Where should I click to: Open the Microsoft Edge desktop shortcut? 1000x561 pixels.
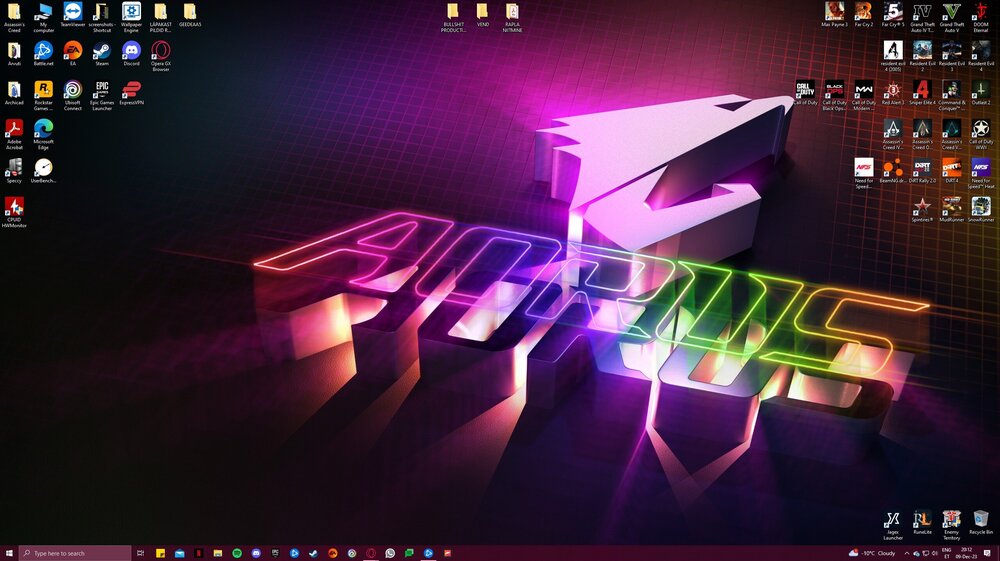click(43, 135)
